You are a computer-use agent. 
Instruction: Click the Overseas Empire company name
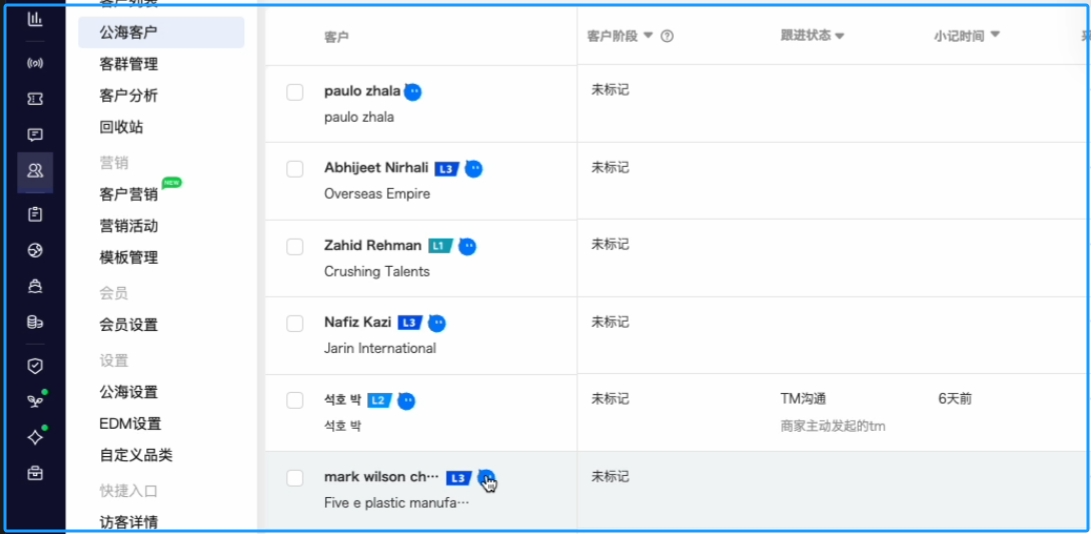pos(377,194)
